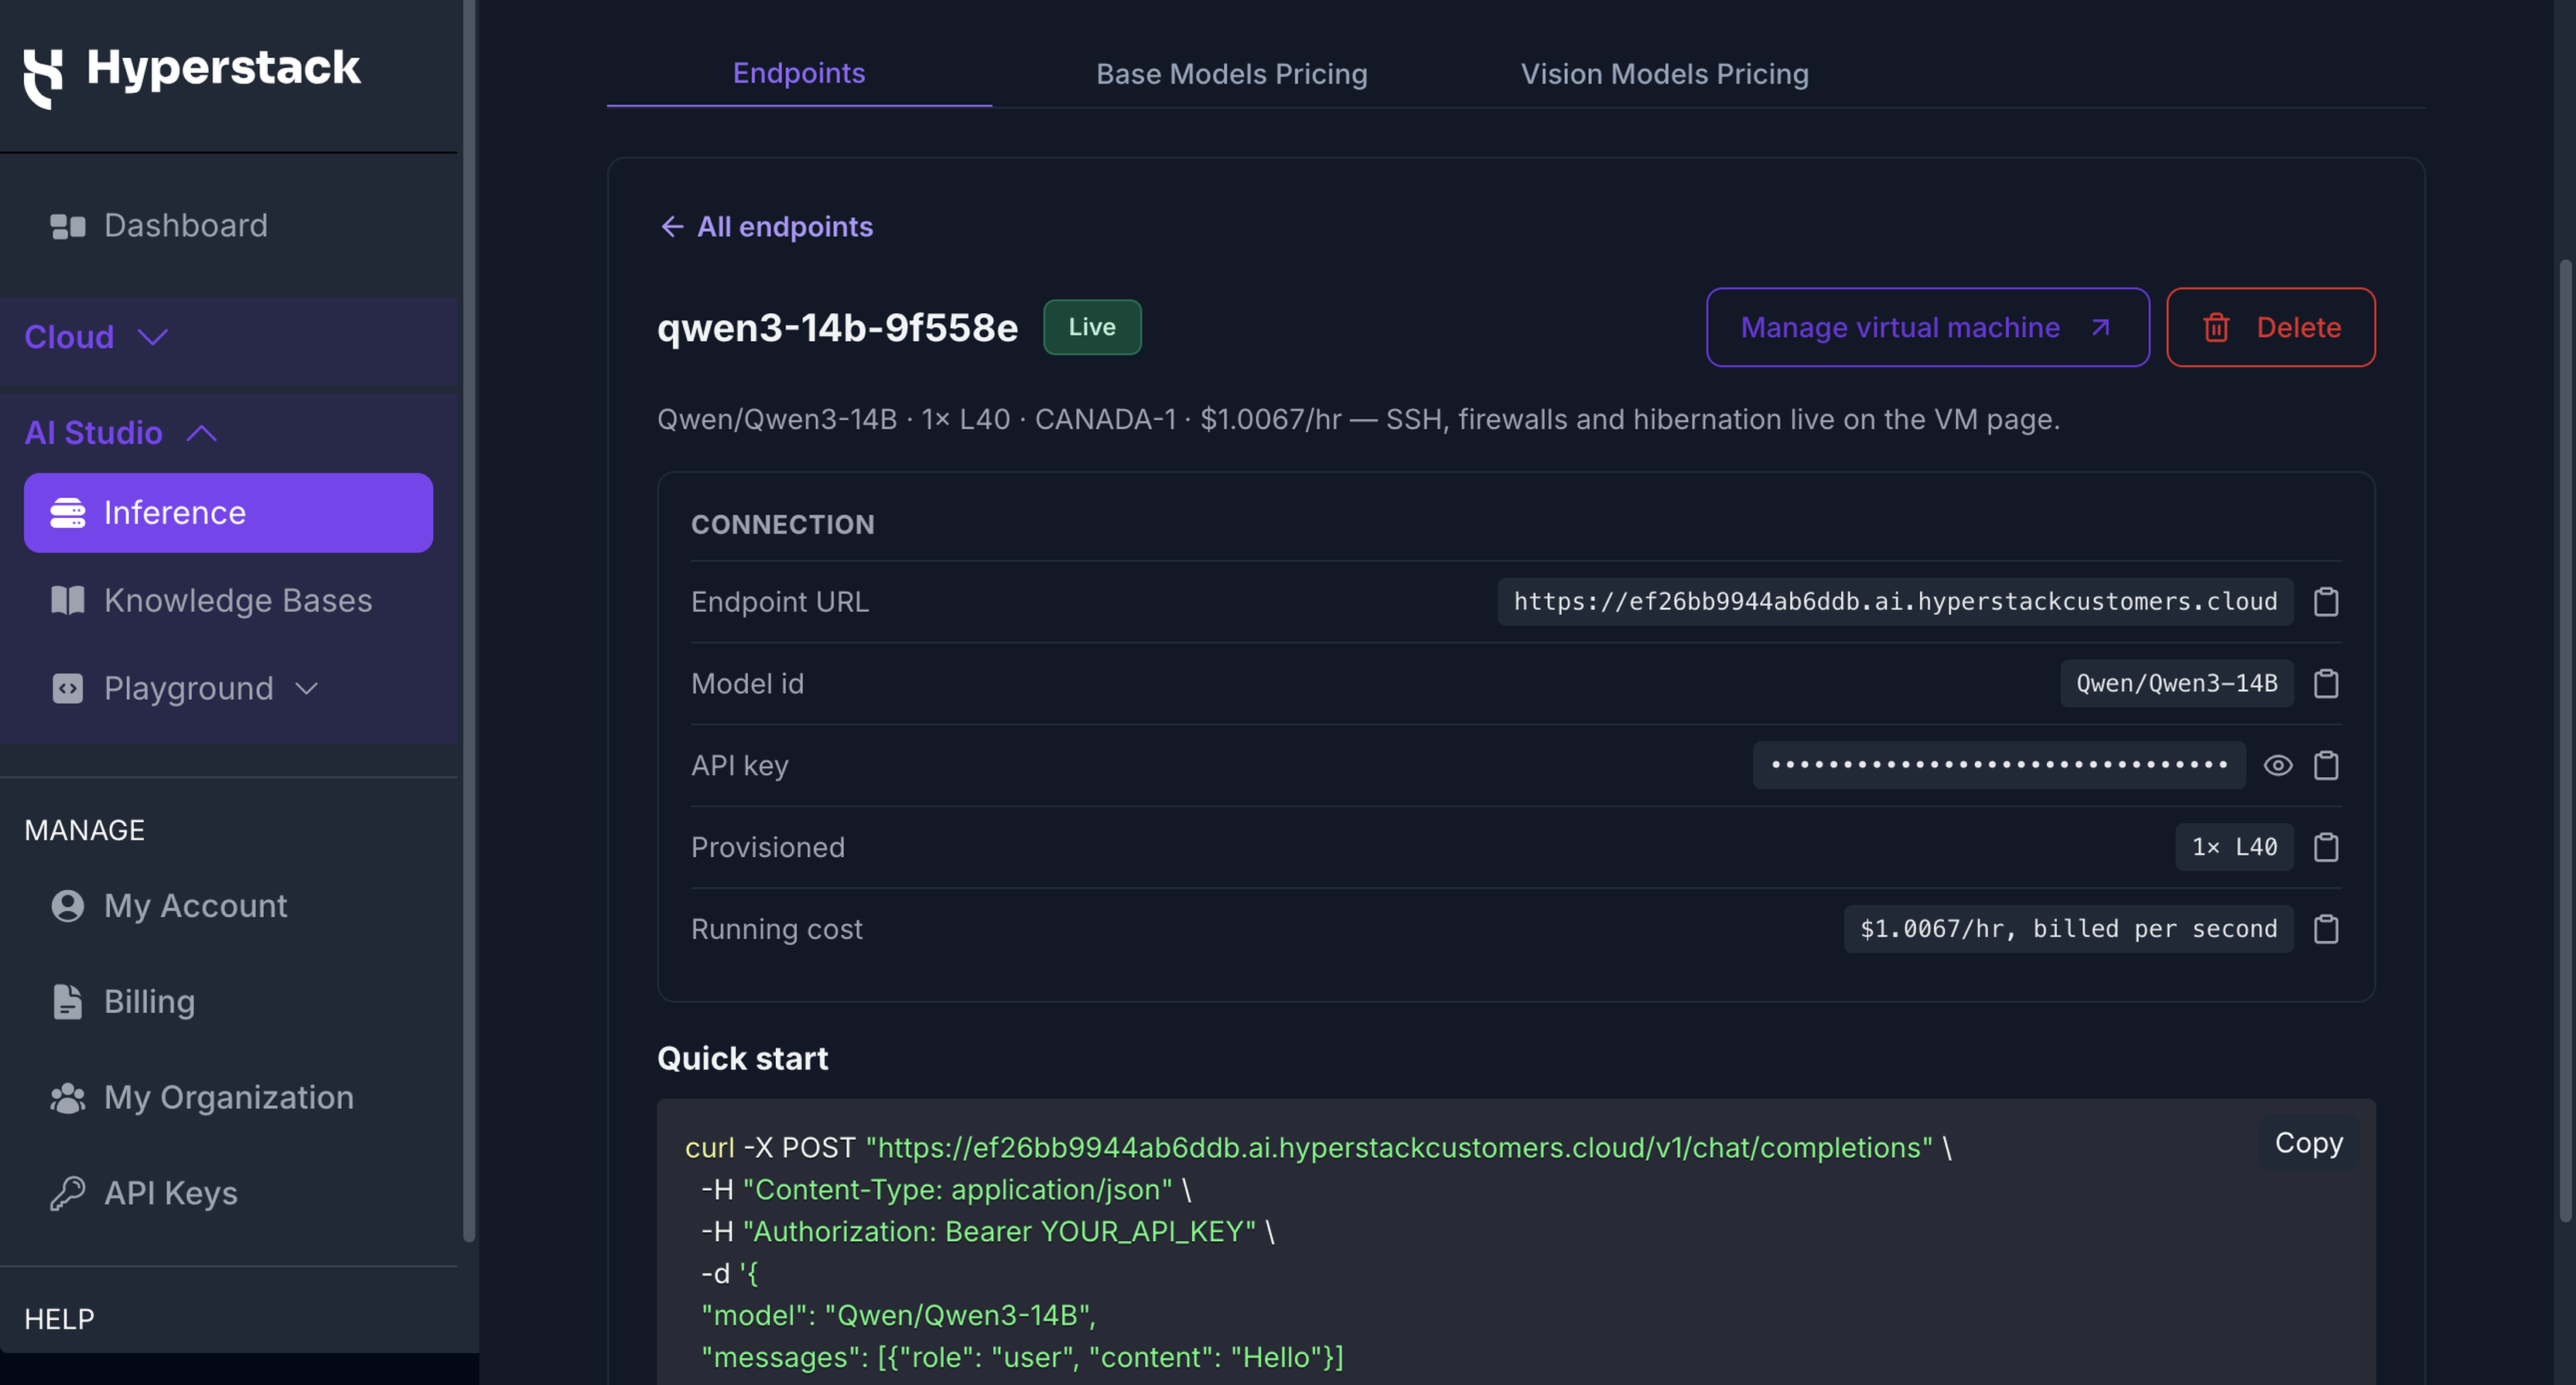Click the Authorization Bearer header line
The height and width of the screenshot is (1385, 2576).
987,1231
